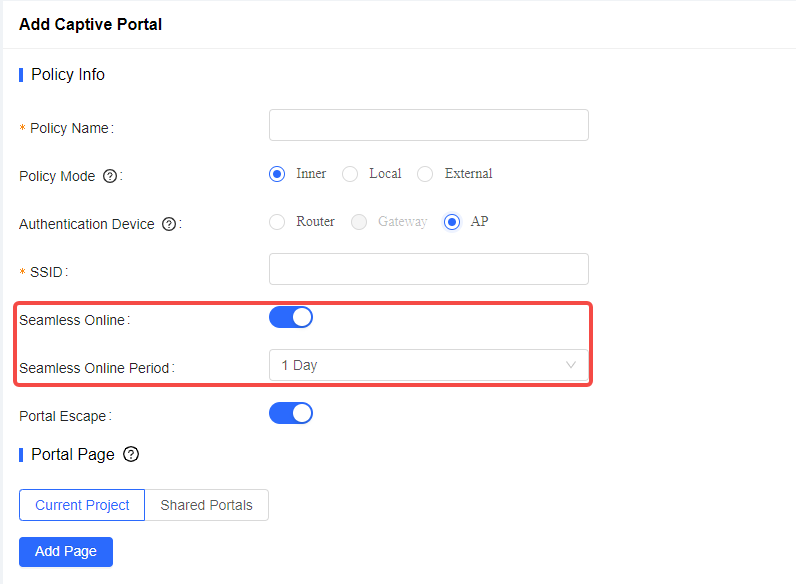Screen dimensions: 796x584
Task: Switch to the Current Project tab
Action: [82, 505]
